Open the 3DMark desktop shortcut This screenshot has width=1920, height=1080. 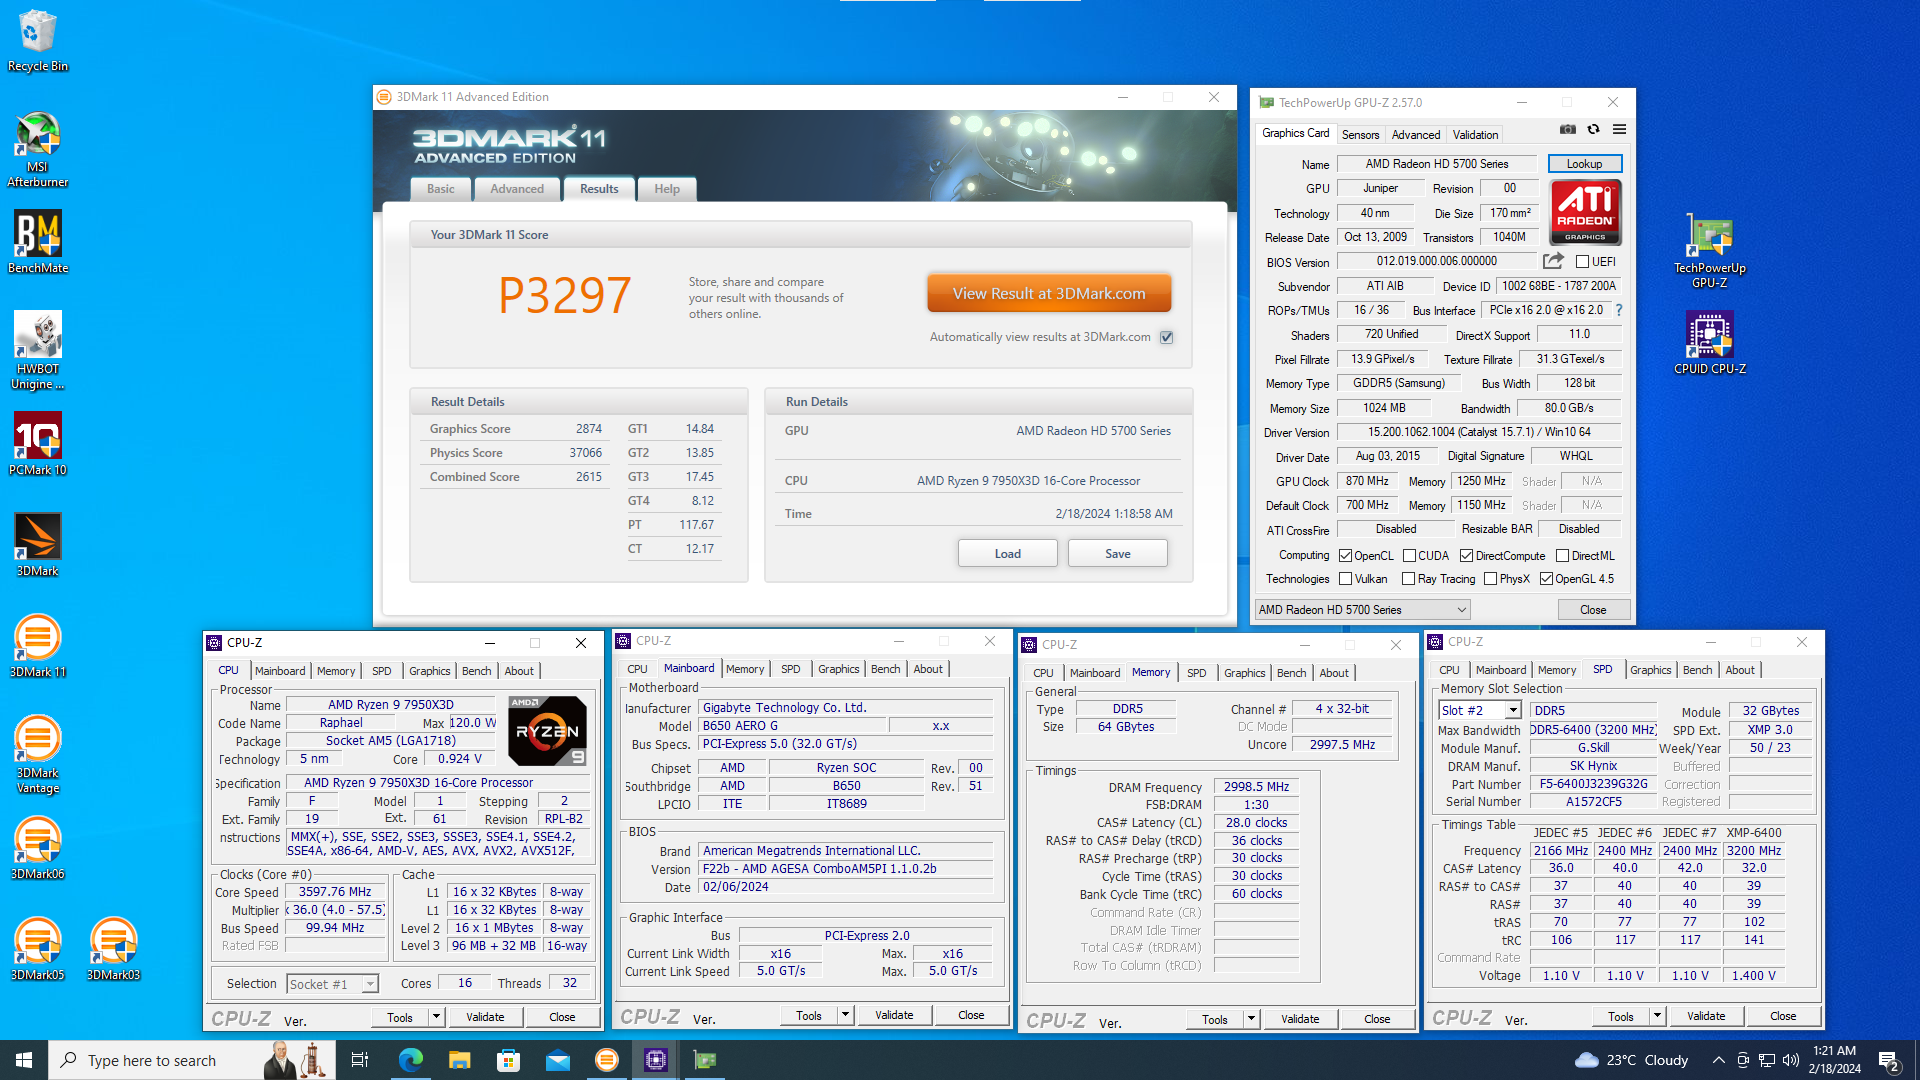click(38, 545)
